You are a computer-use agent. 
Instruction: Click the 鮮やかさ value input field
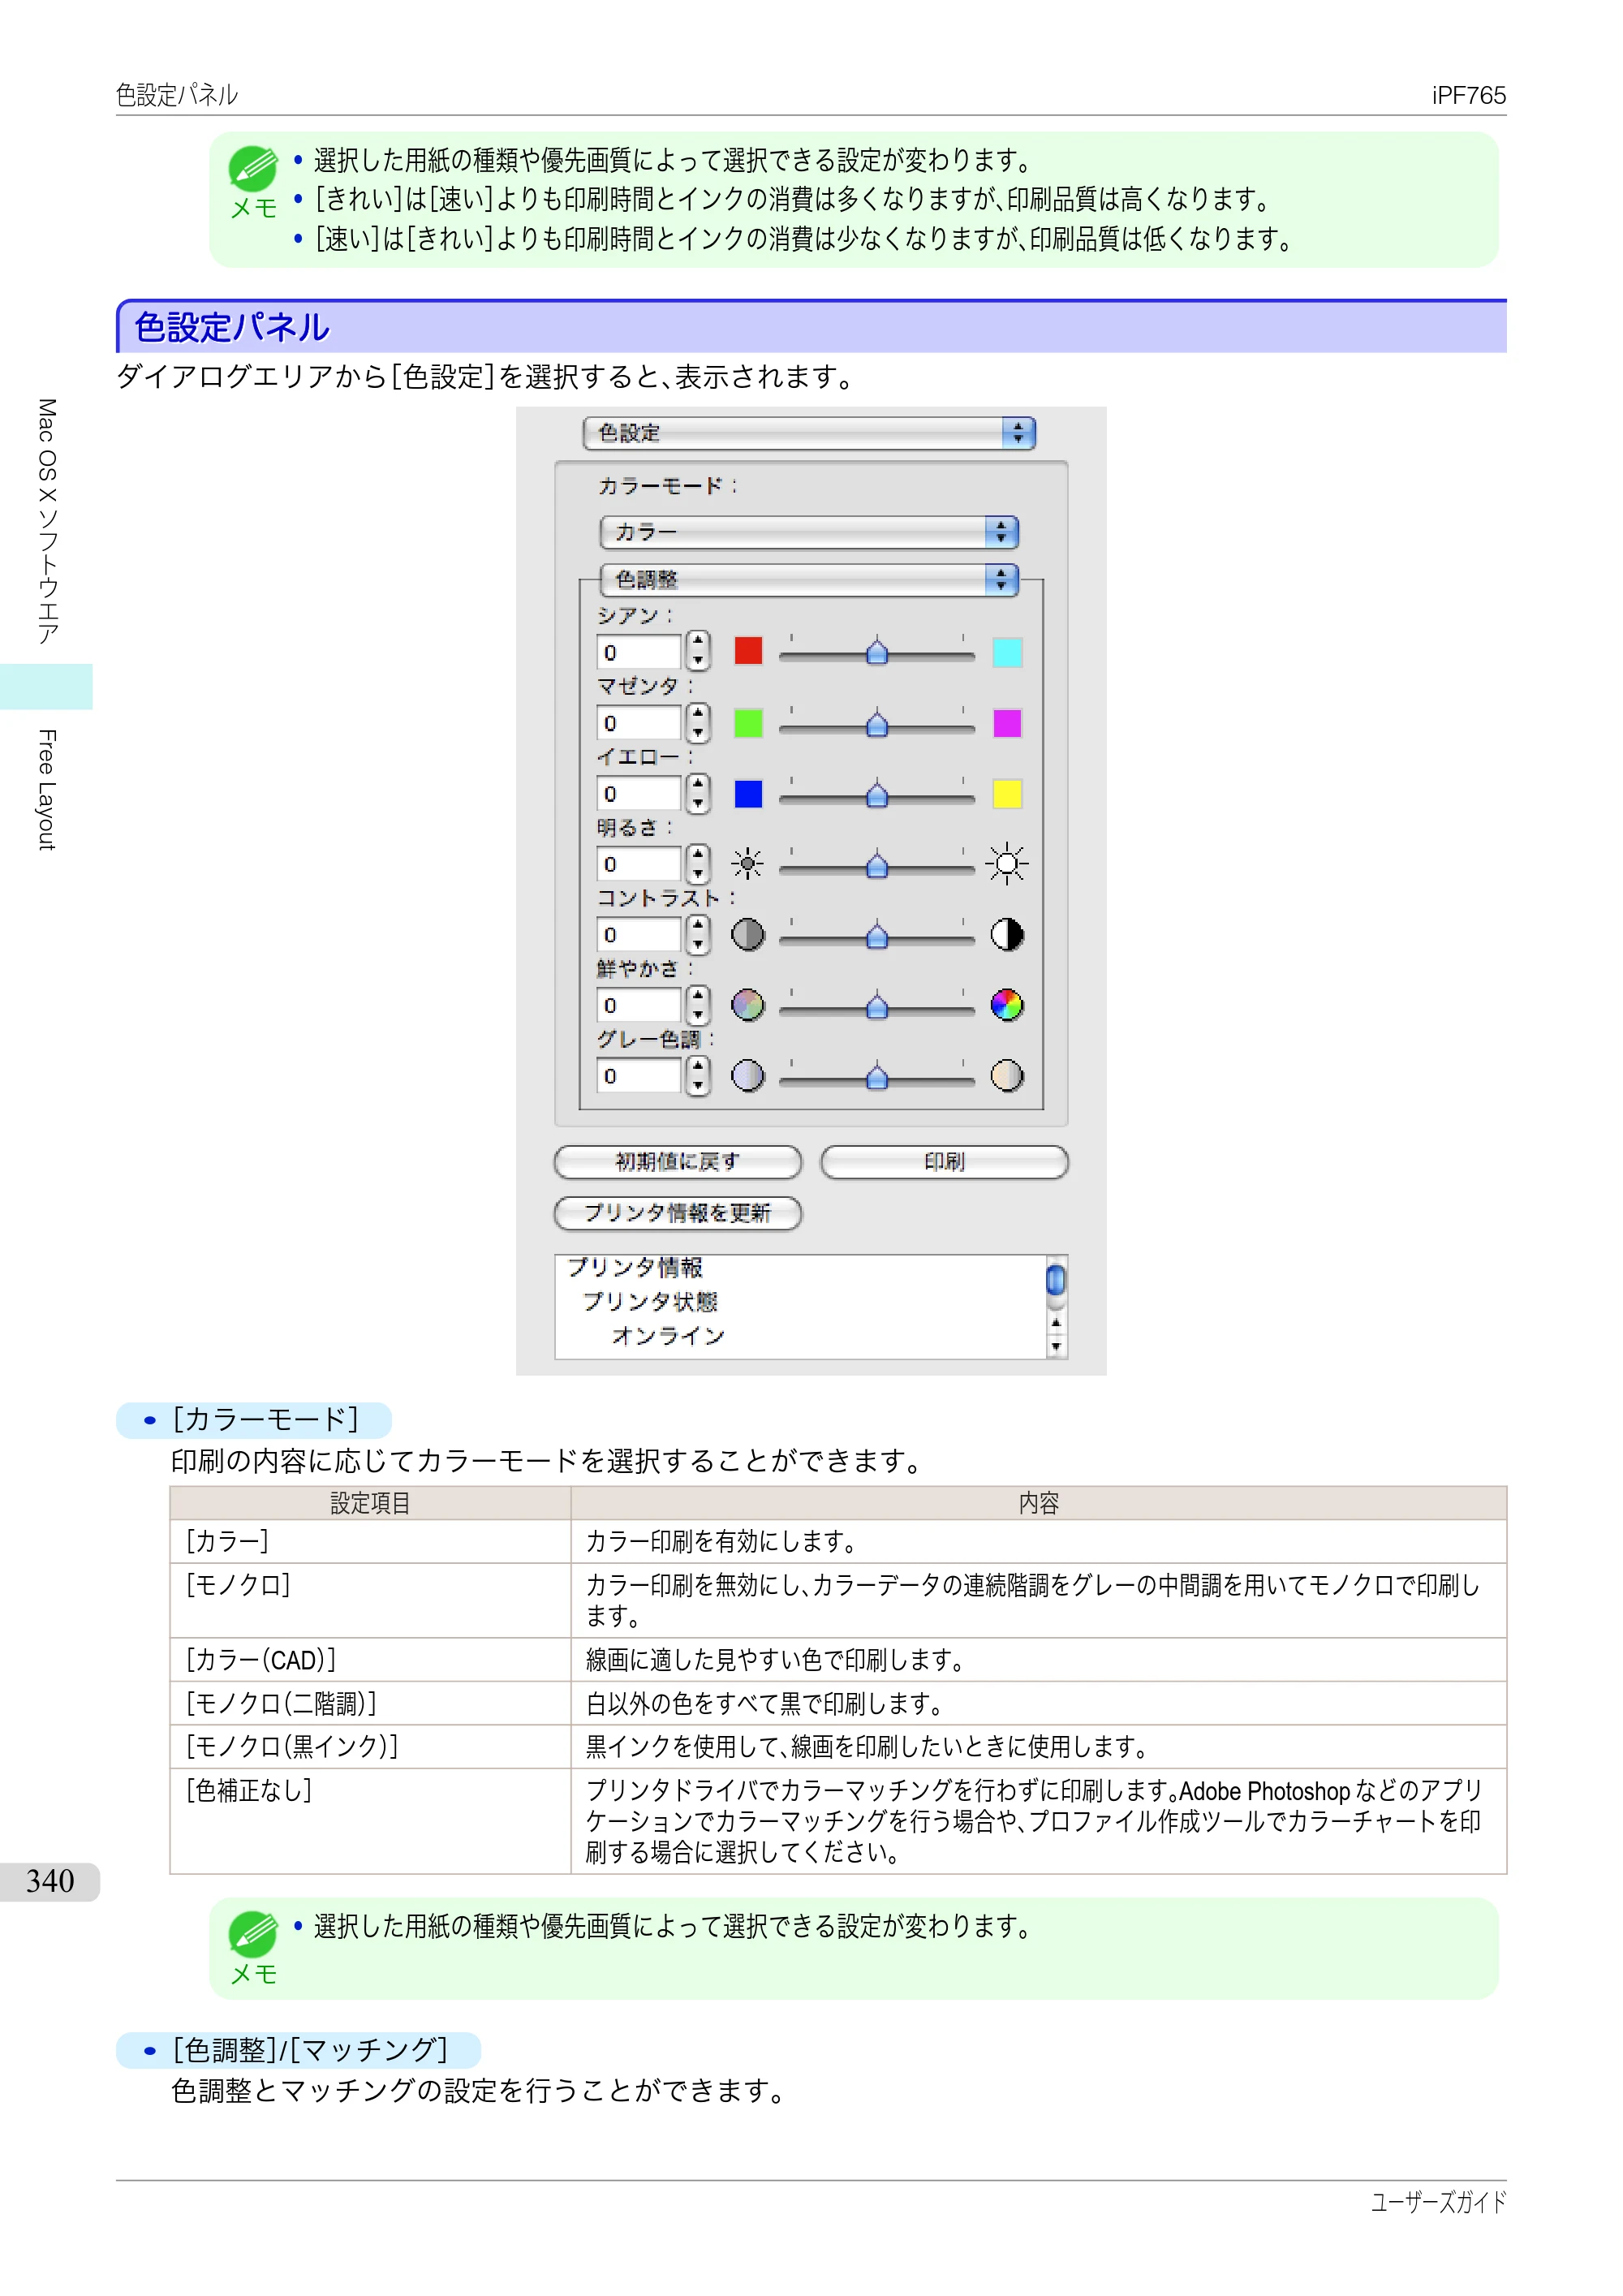(x=640, y=1005)
